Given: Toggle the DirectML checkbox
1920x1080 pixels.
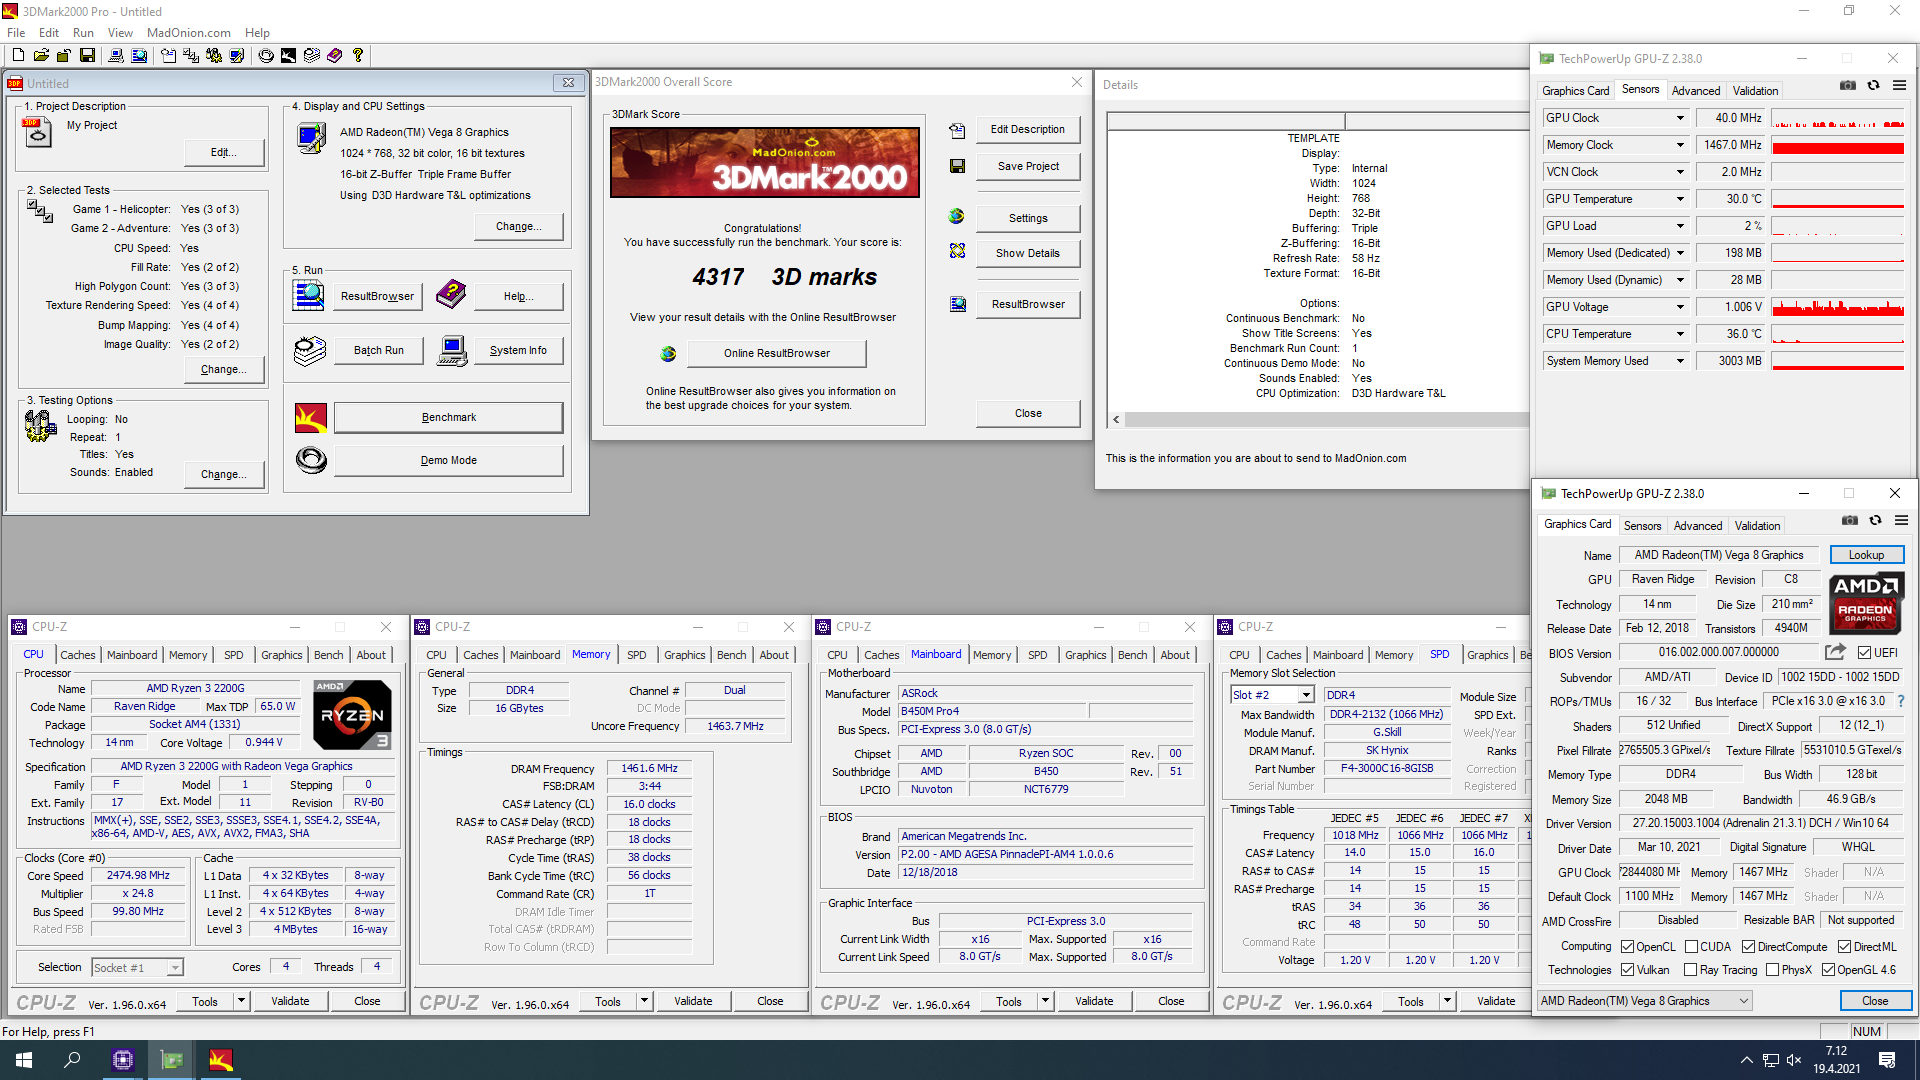Looking at the screenshot, I should pos(1844,947).
